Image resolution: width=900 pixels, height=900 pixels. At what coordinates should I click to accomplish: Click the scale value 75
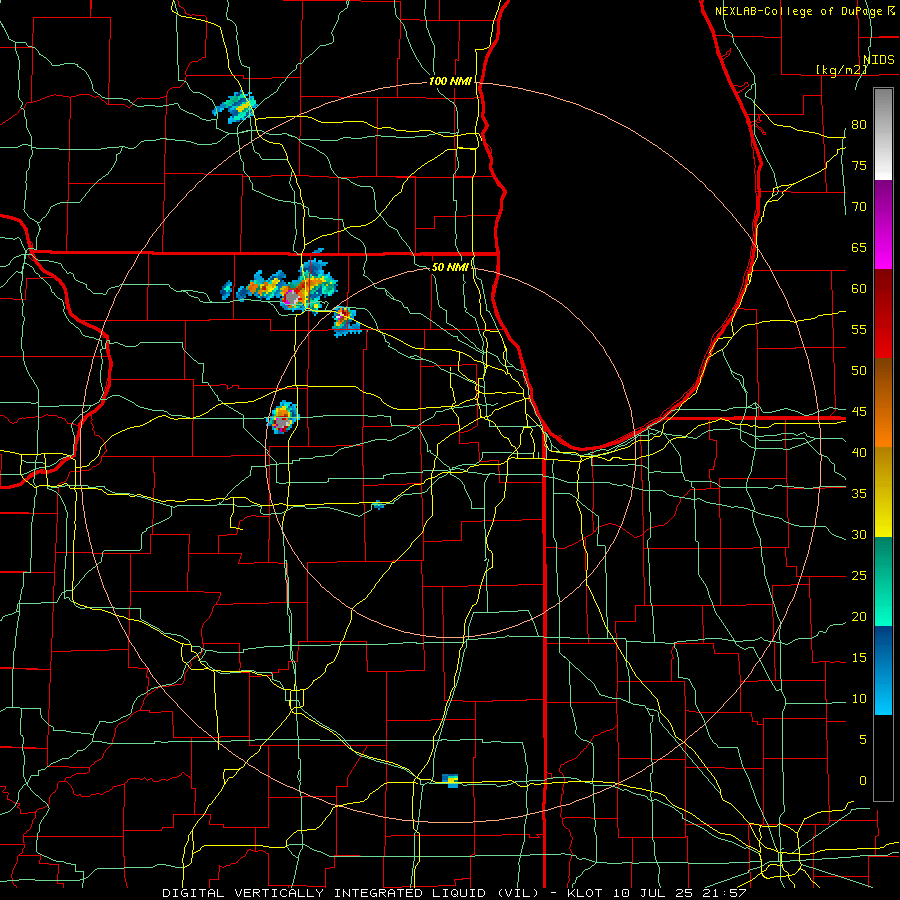pyautogui.click(x=859, y=166)
